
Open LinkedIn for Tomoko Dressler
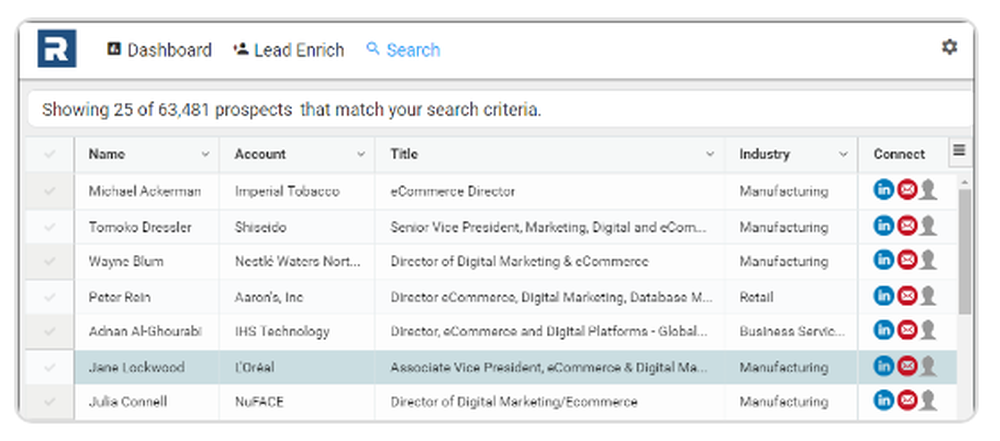(883, 226)
